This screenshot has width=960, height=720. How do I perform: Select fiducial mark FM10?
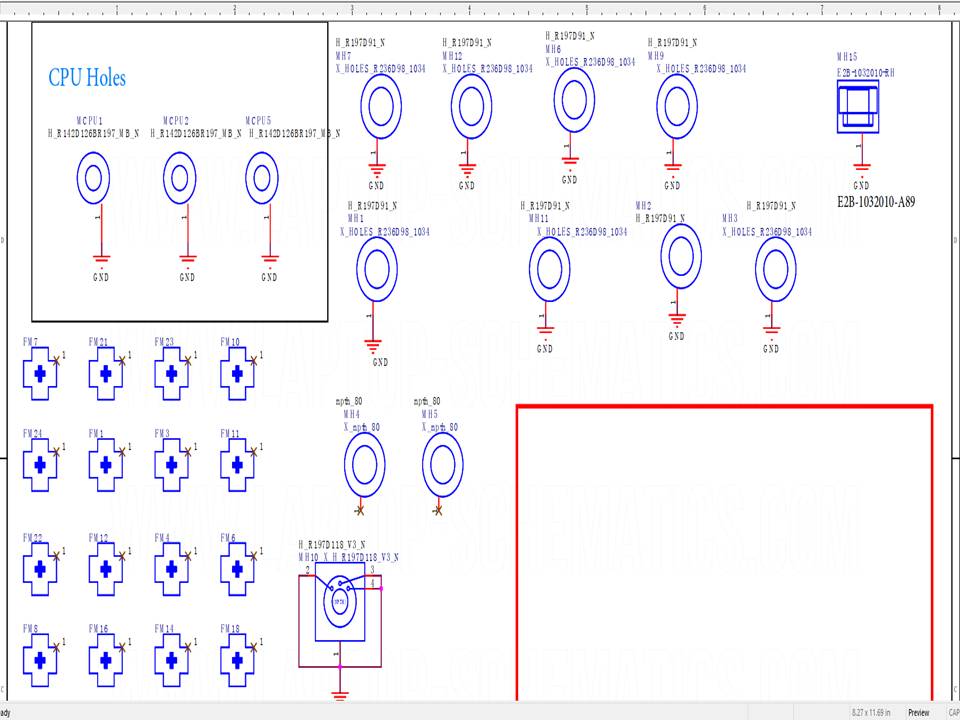pos(238,373)
